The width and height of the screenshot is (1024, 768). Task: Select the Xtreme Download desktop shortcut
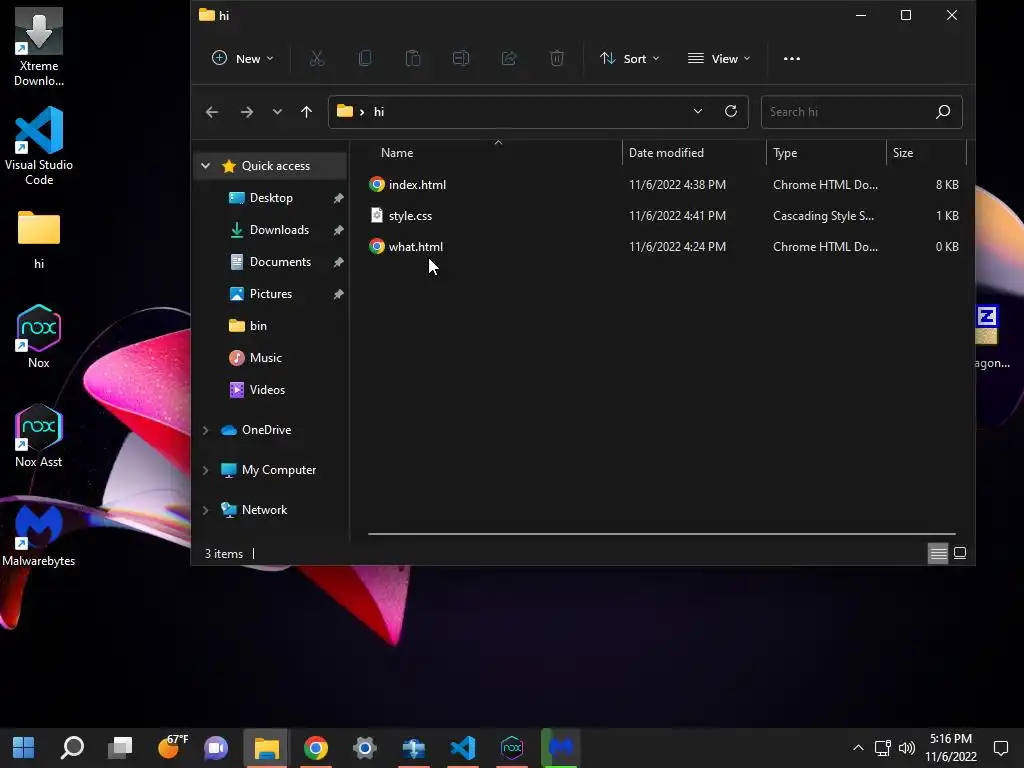coord(39,48)
